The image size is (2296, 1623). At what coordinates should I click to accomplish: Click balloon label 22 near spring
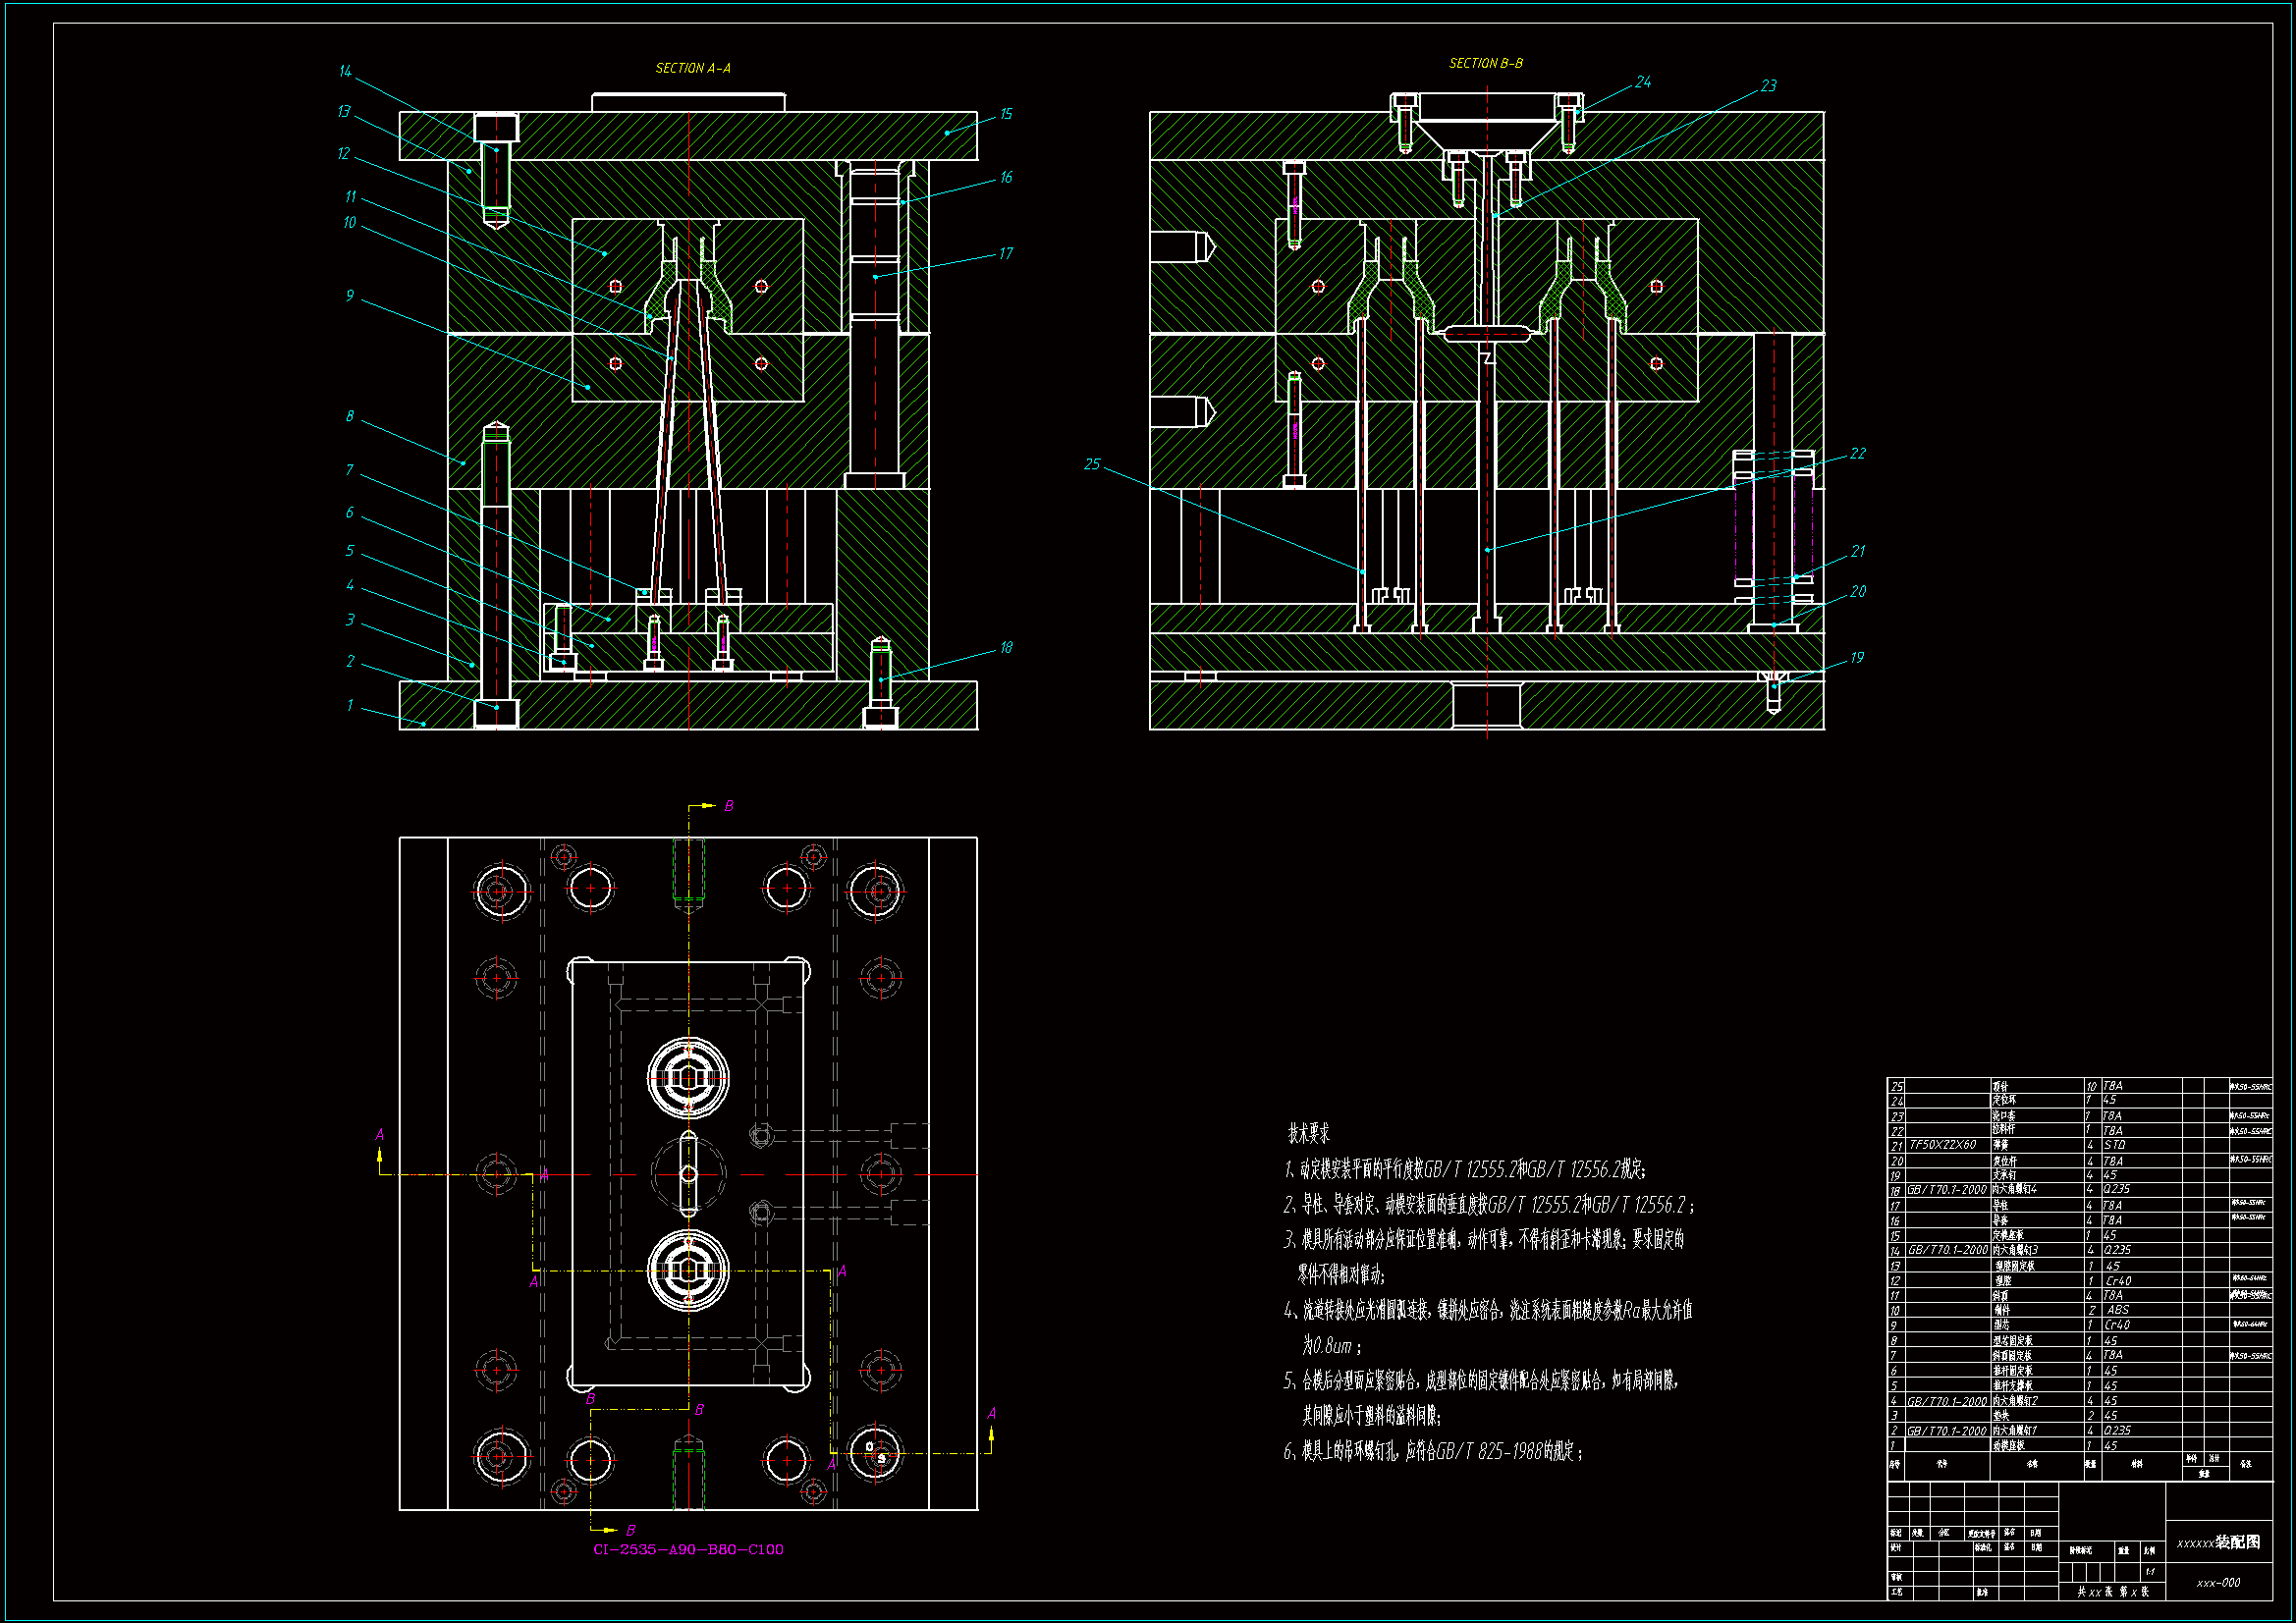click(x=1857, y=453)
